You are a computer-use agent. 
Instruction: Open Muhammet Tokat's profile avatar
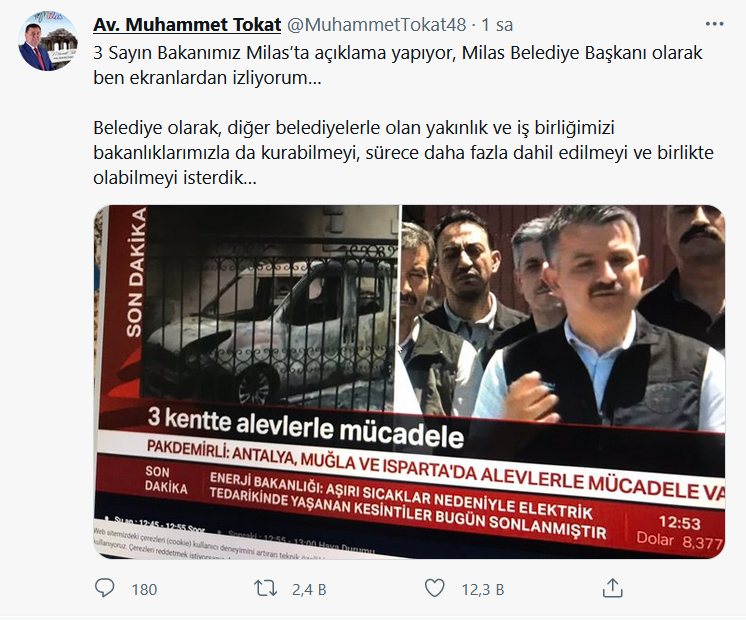[x=48, y=41]
